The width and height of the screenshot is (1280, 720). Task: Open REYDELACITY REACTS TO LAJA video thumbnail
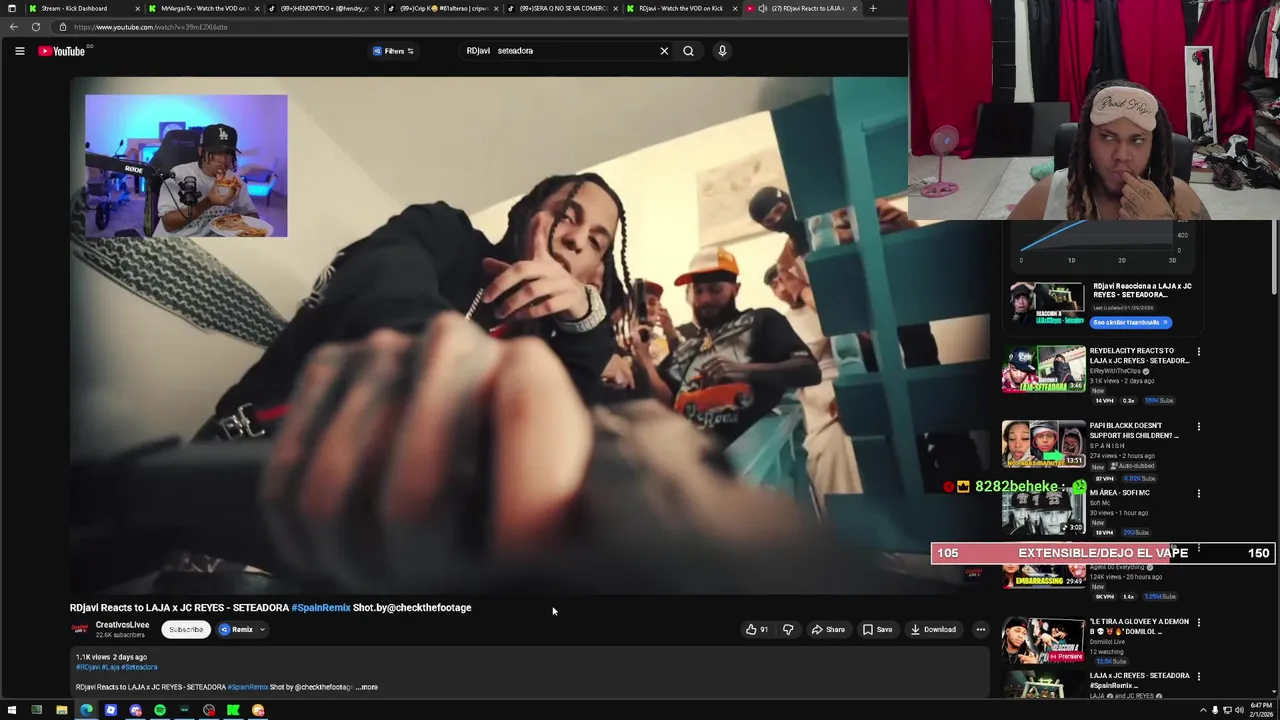[x=1044, y=369]
